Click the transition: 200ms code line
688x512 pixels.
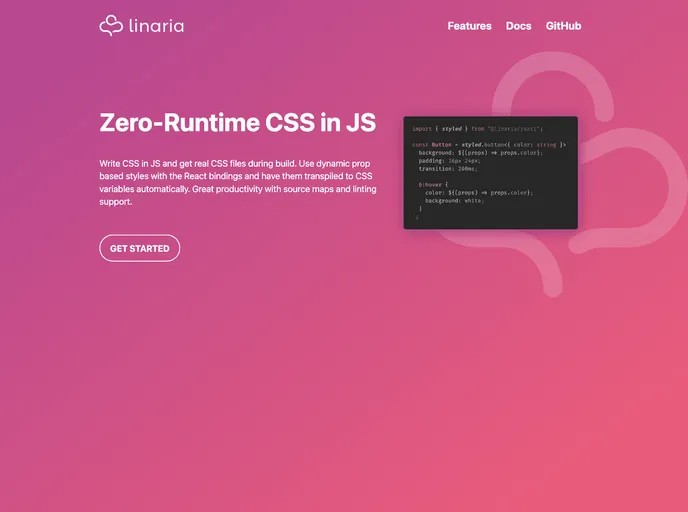449,169
